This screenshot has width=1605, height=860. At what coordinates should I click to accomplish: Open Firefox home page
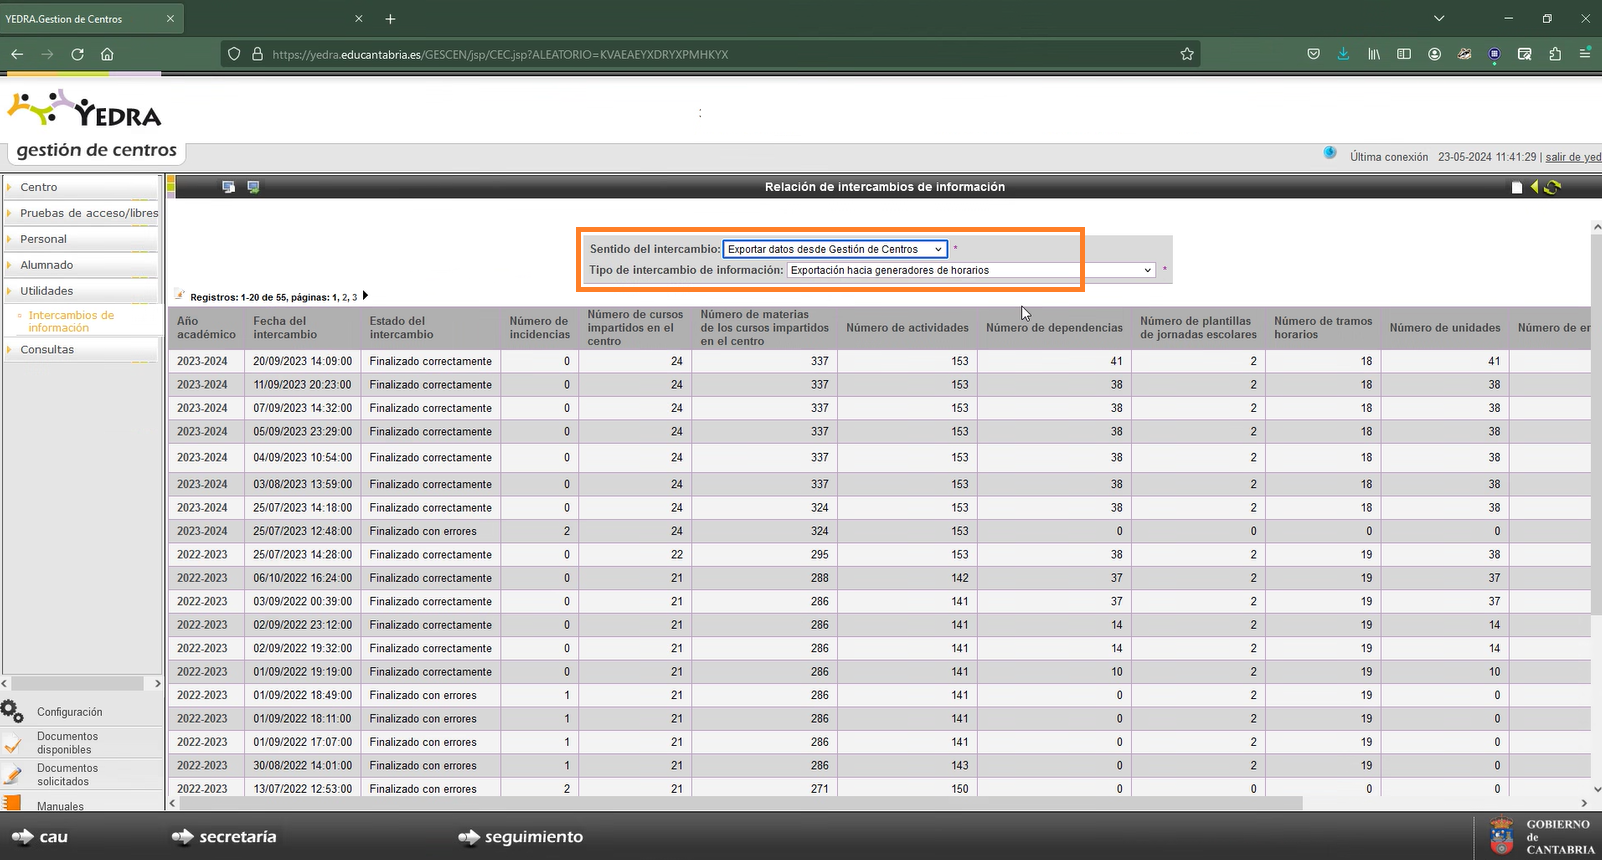[107, 54]
